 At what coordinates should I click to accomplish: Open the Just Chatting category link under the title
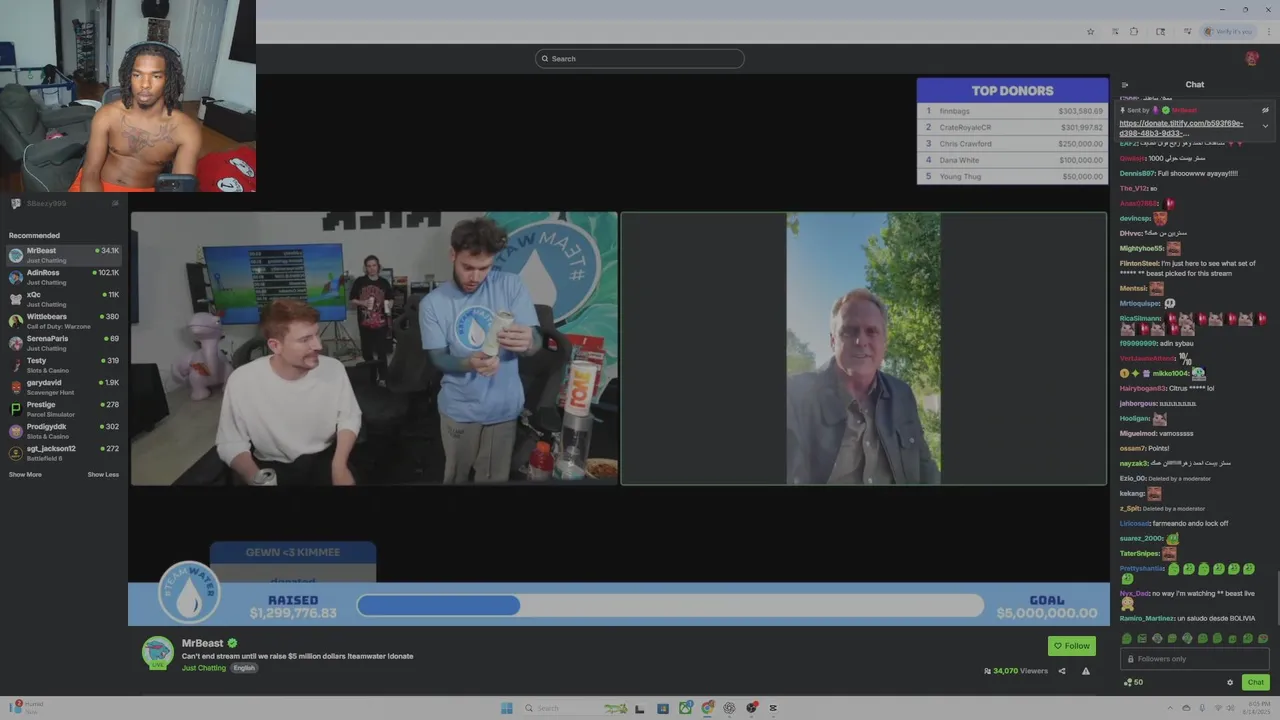tap(204, 668)
